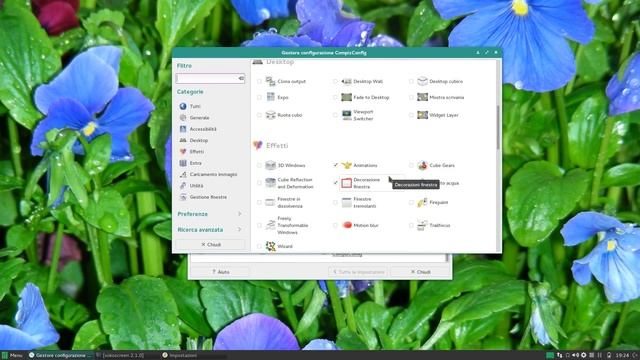Open the Clona output plugin icon
The image size is (640, 360).
point(270,81)
